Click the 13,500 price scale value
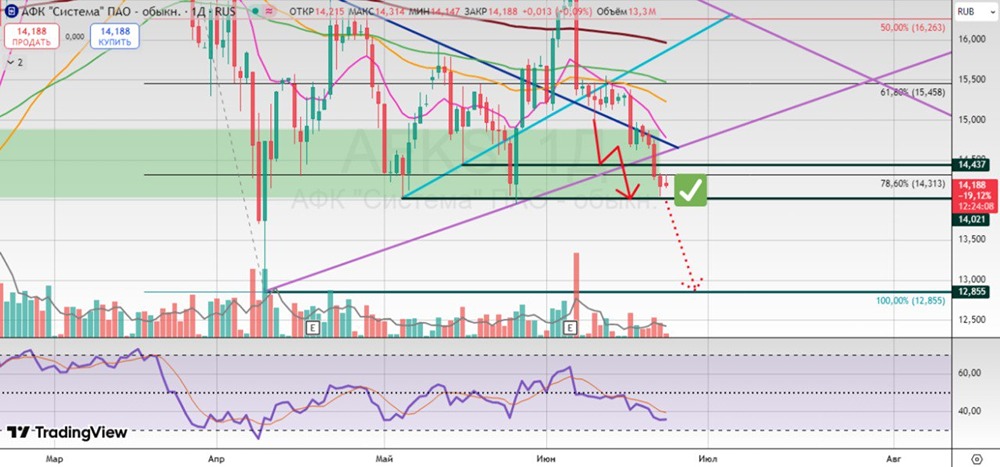Screen dimensions: 1000x467 pos(972,239)
